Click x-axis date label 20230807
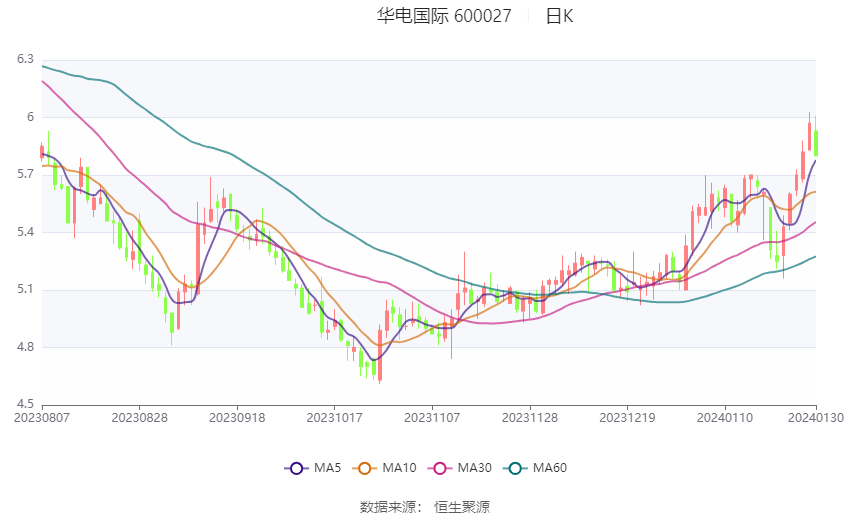 42,418
